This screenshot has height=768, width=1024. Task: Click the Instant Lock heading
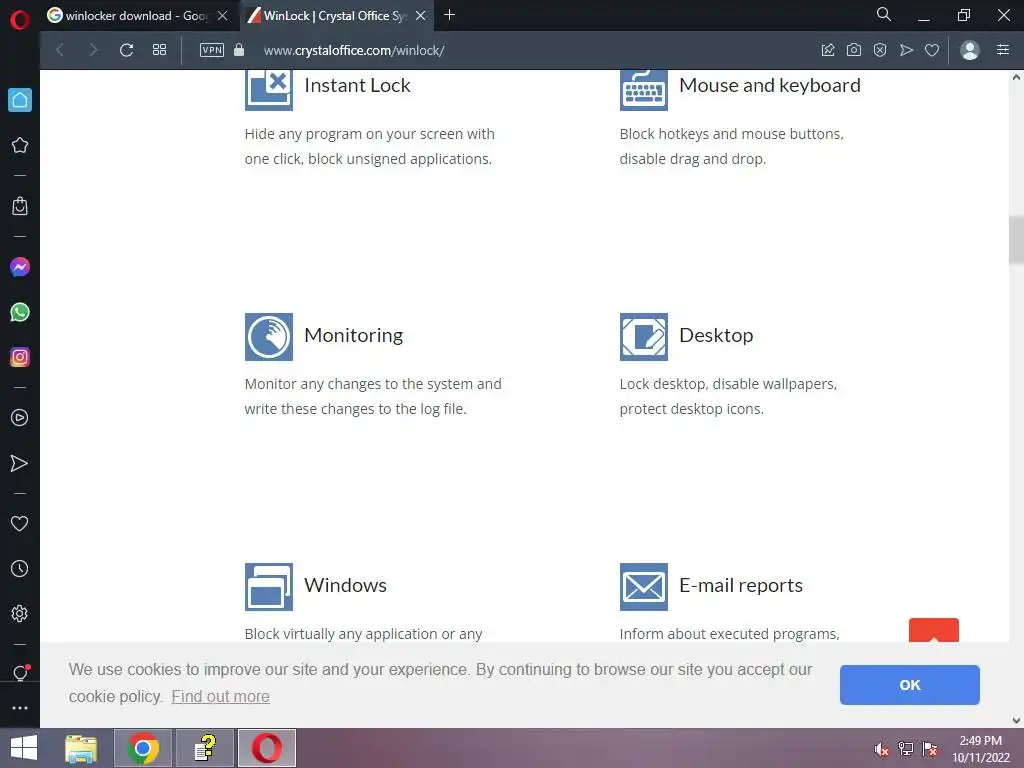tap(357, 86)
